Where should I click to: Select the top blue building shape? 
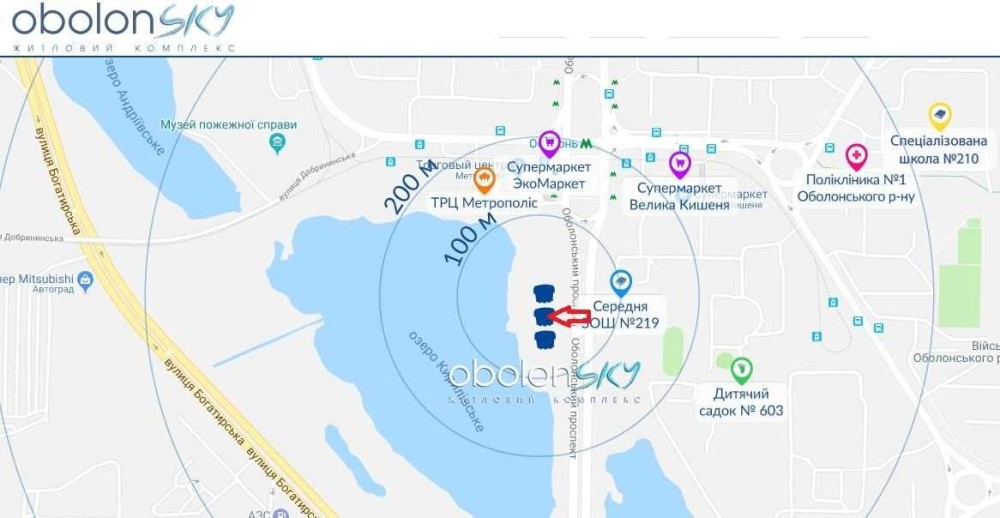[543, 293]
